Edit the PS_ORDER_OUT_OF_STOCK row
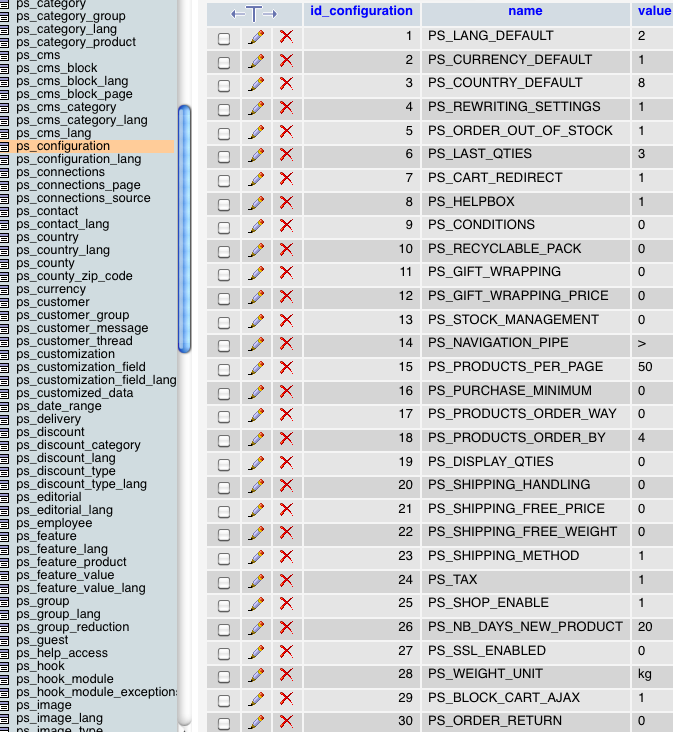This screenshot has height=732, width=673. click(x=256, y=132)
